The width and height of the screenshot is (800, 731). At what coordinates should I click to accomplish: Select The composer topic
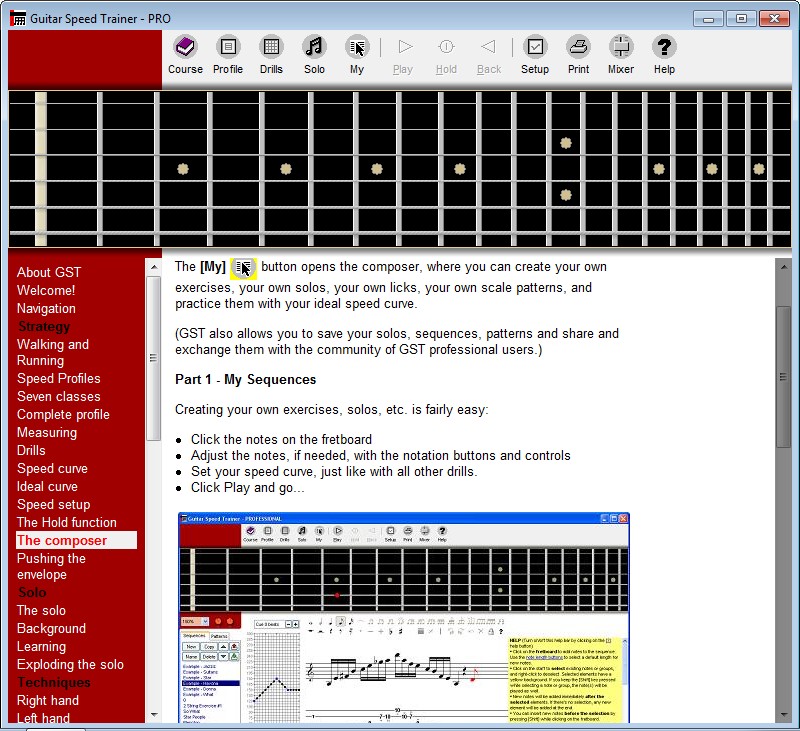pos(77,540)
